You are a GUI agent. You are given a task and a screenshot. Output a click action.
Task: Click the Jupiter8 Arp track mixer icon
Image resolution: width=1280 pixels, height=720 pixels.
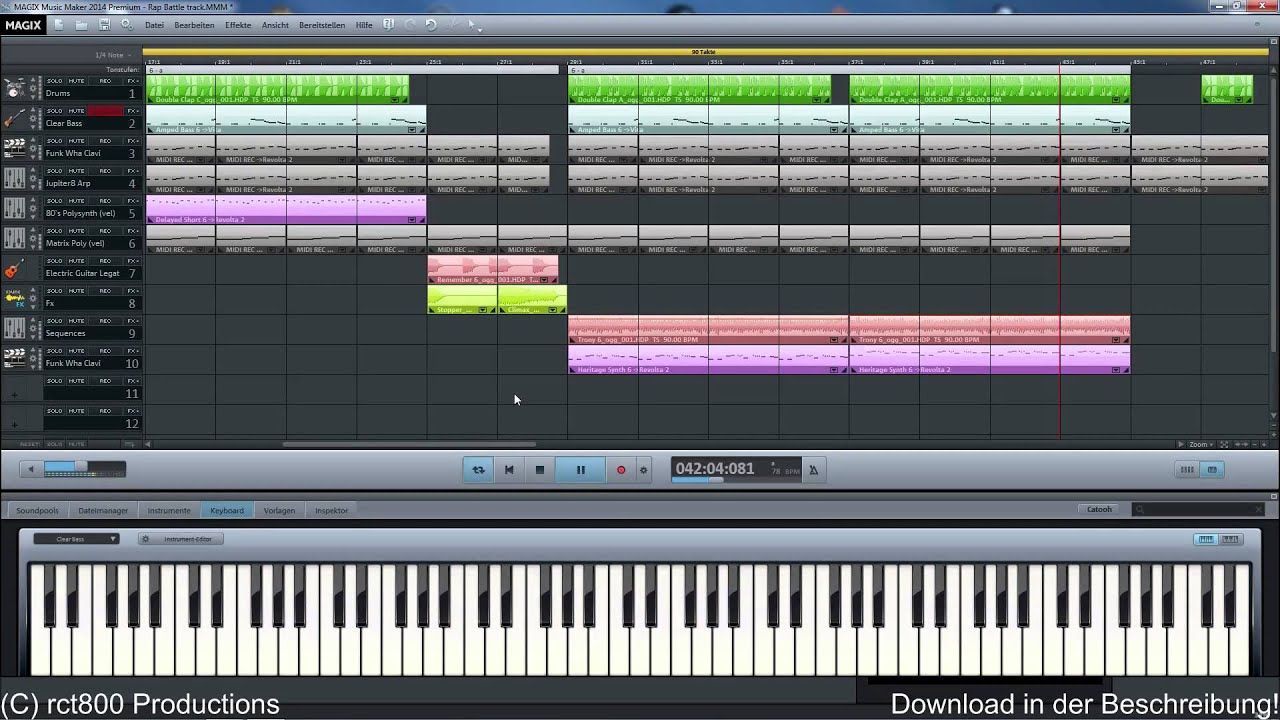click(14, 178)
